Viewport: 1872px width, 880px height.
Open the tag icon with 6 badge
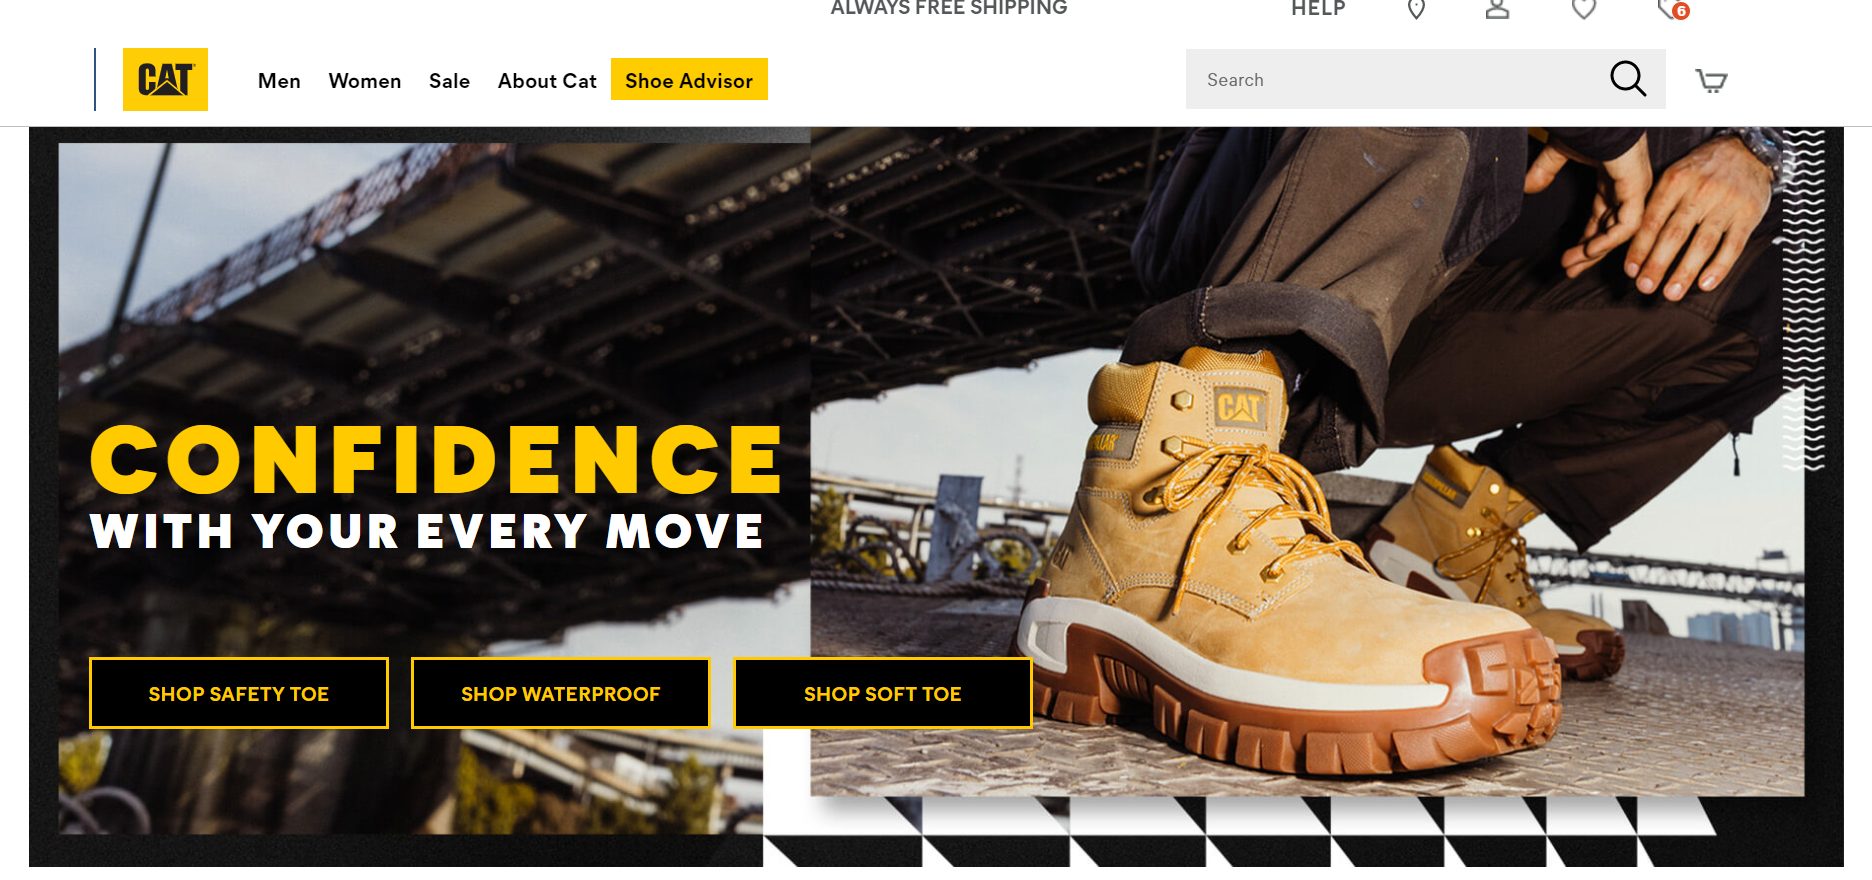pos(1672,9)
